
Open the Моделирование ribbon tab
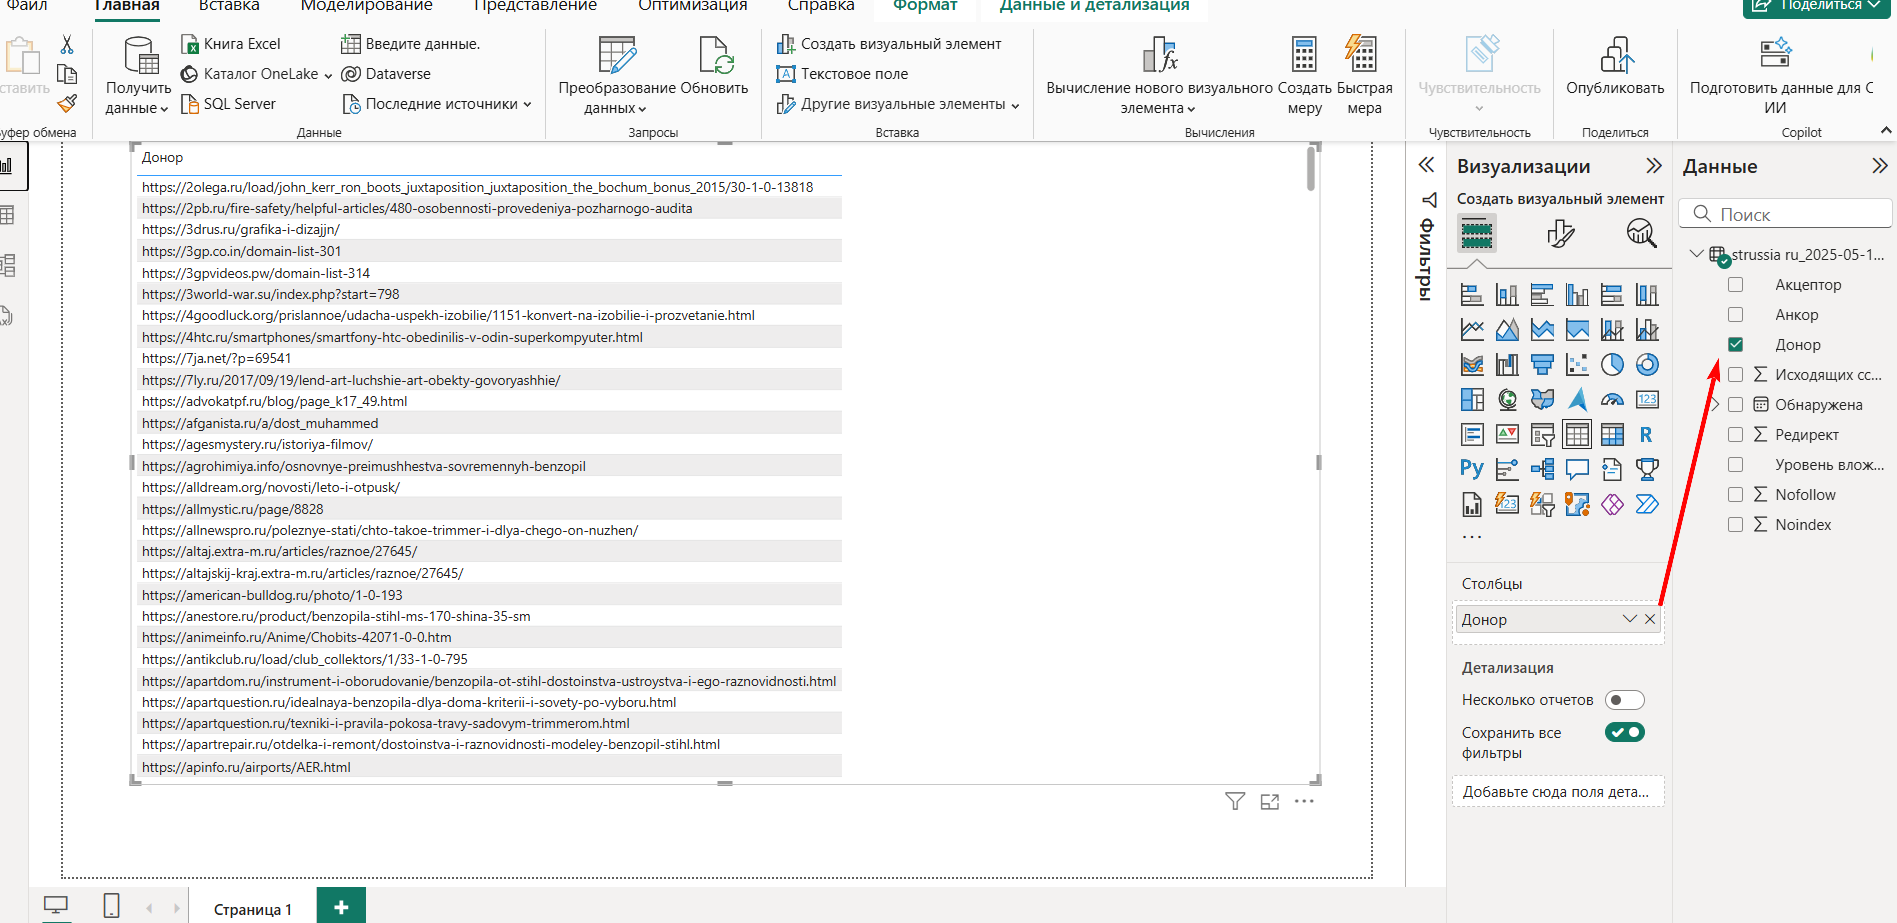366,6
